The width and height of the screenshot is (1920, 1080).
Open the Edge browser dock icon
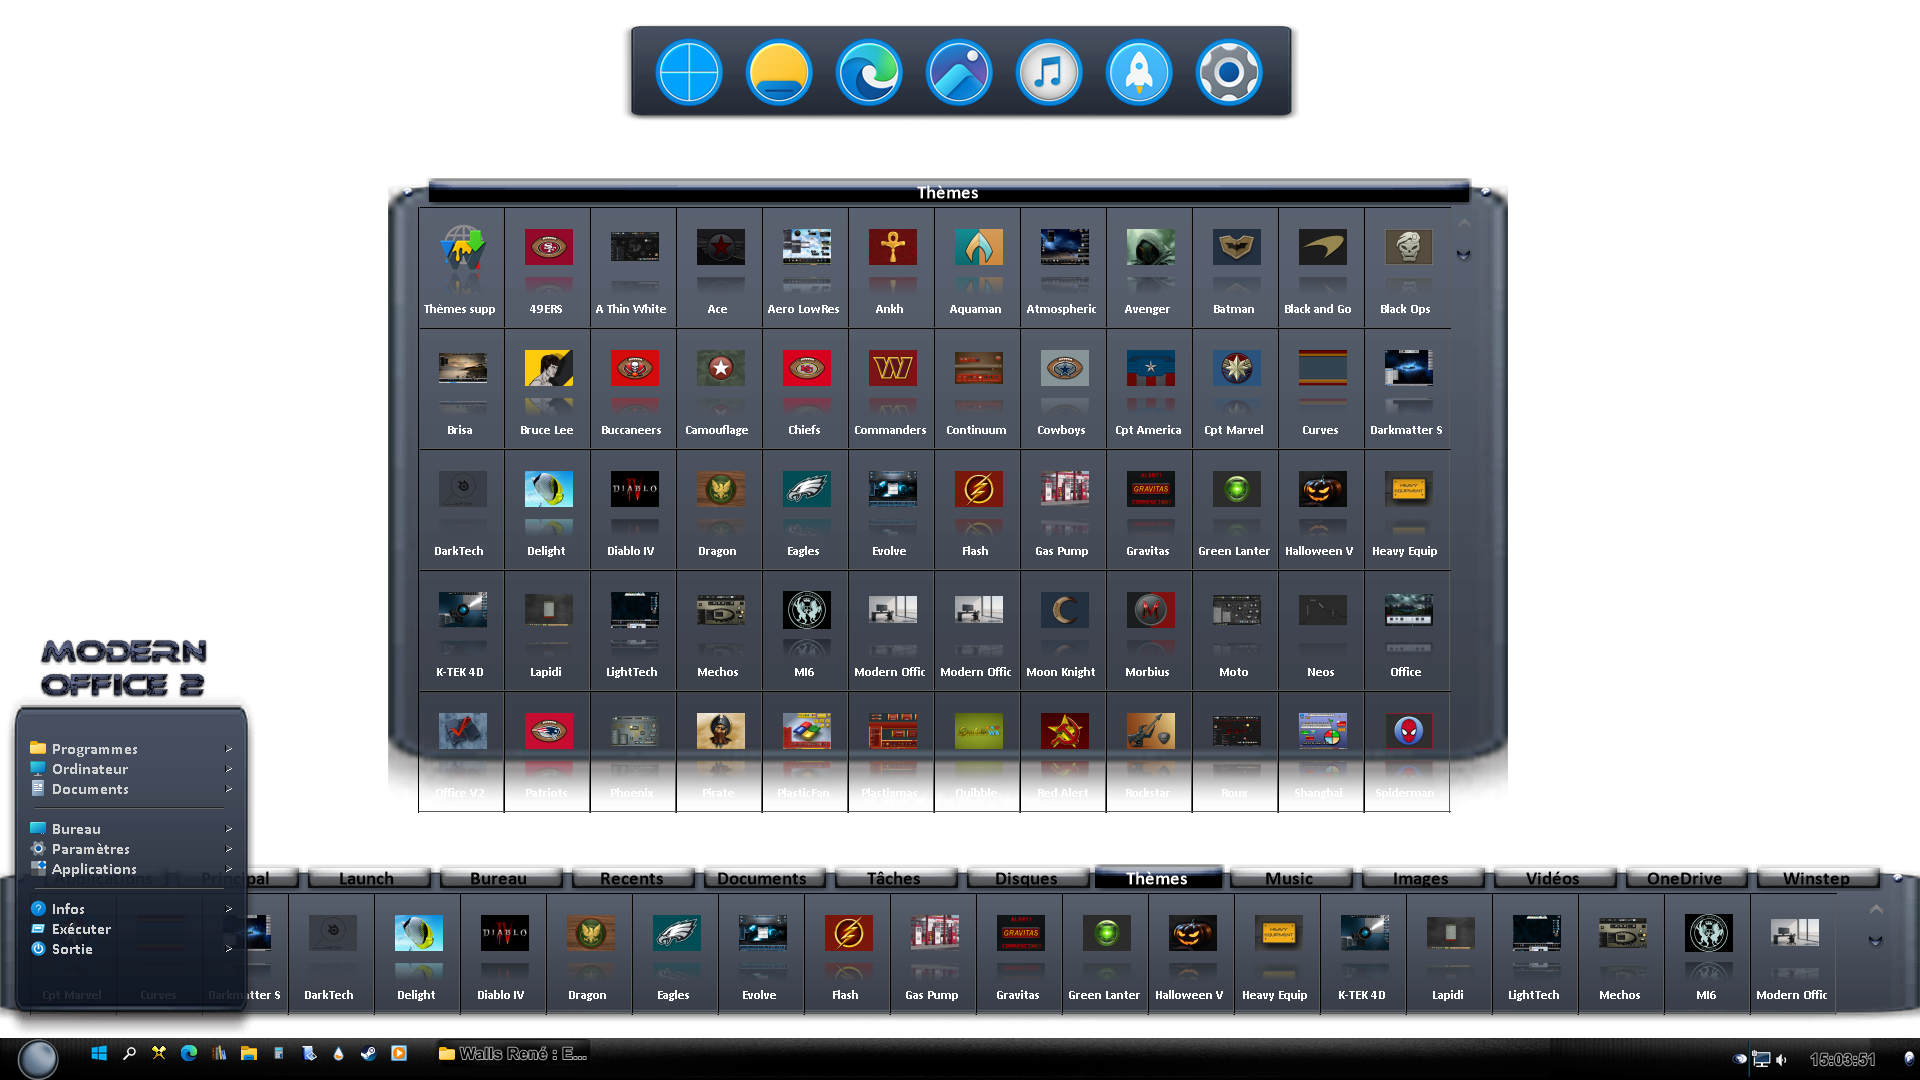pos(868,72)
